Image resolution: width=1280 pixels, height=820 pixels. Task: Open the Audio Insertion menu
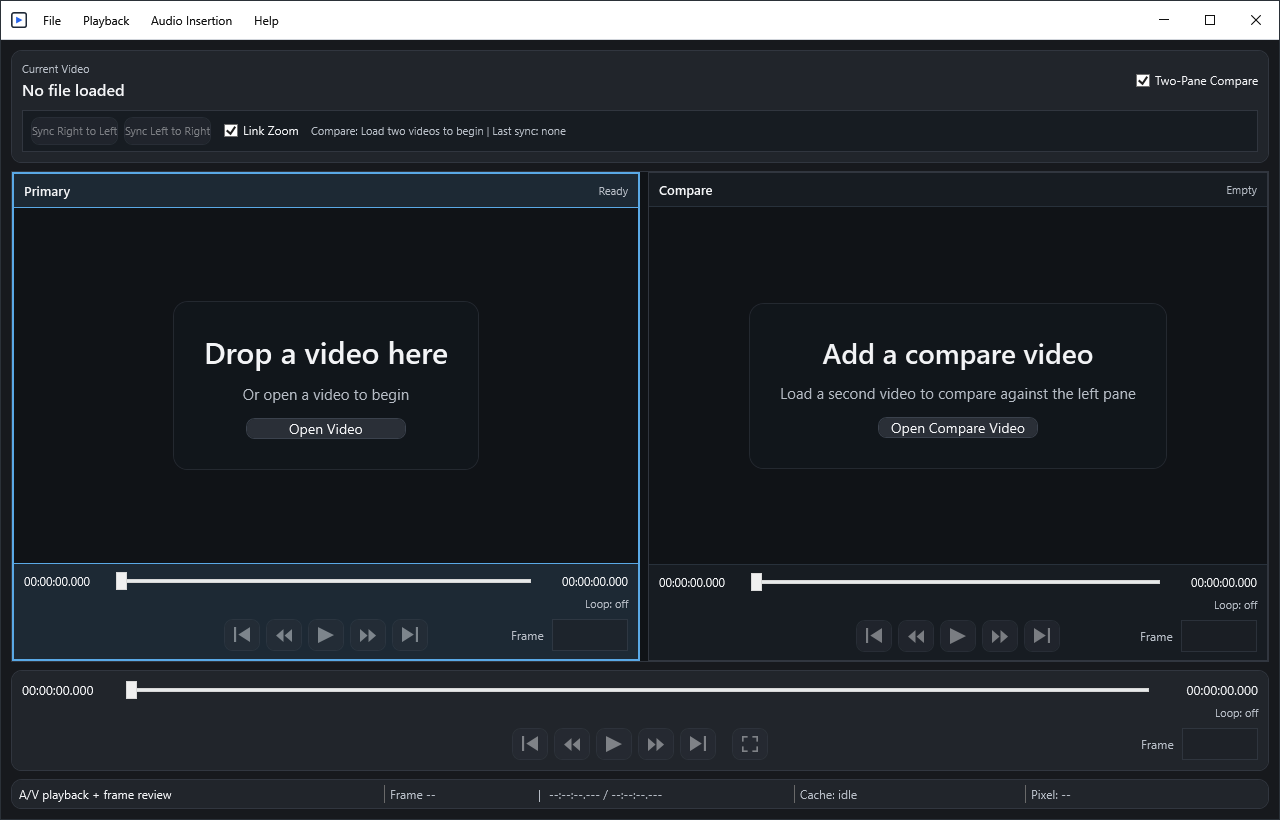[x=191, y=20]
